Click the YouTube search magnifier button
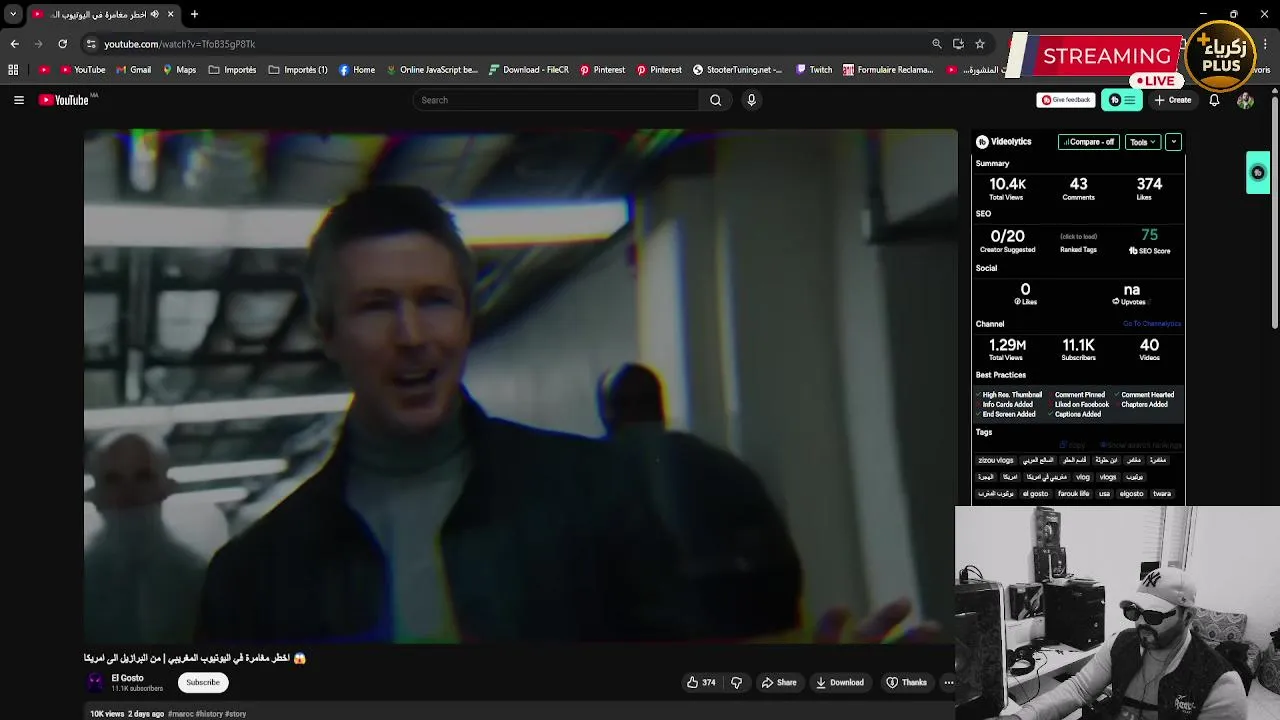Screen dimensions: 1280x720 [715, 100]
